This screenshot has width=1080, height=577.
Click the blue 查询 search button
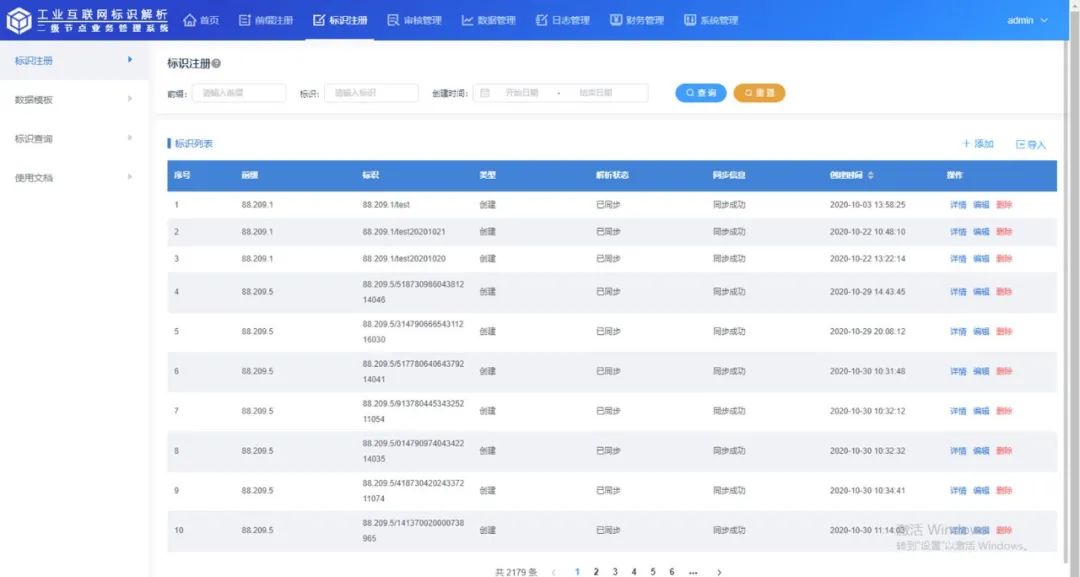[700, 93]
